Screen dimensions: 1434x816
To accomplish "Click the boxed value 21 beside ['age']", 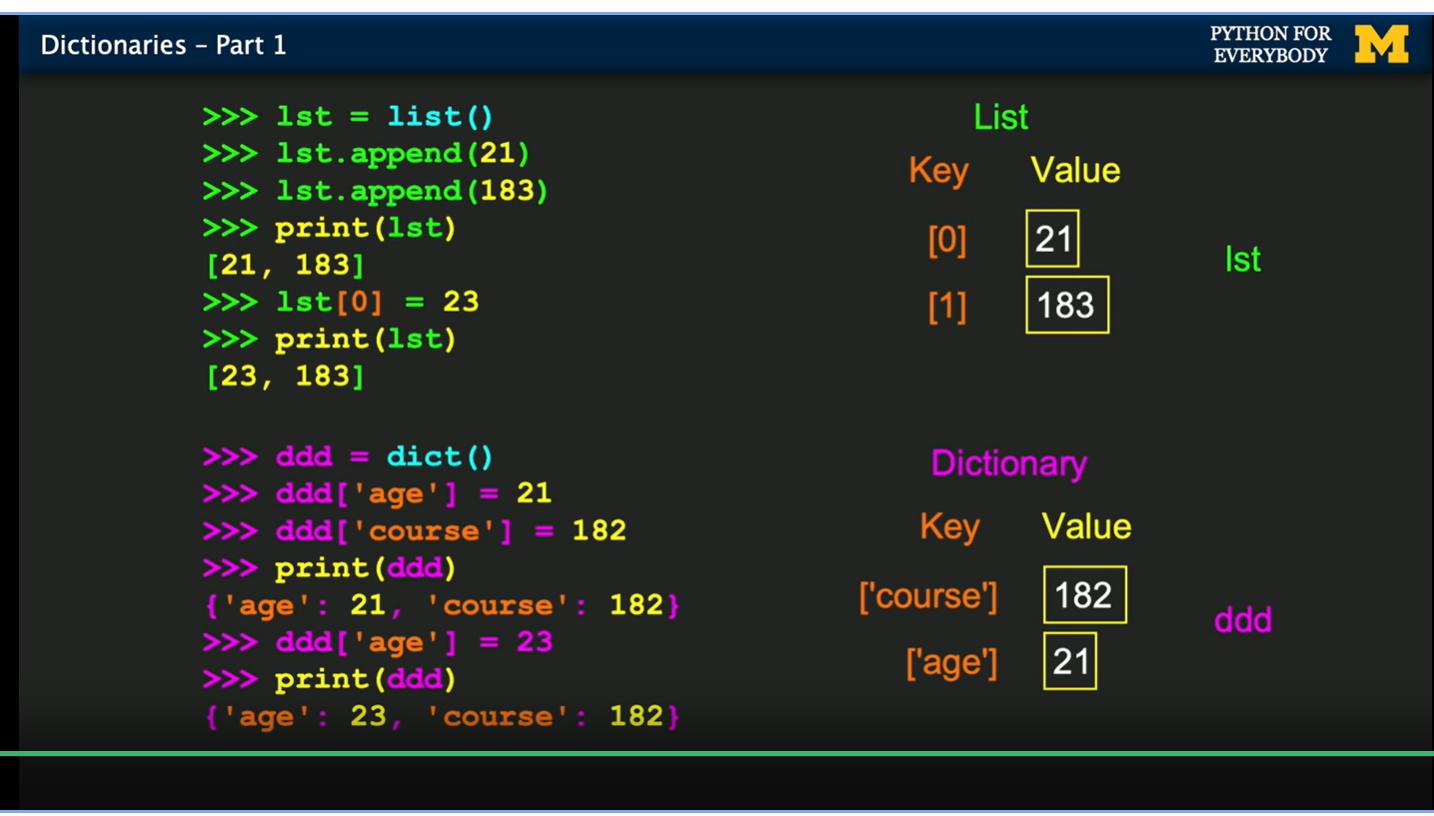I will [x=1070, y=661].
